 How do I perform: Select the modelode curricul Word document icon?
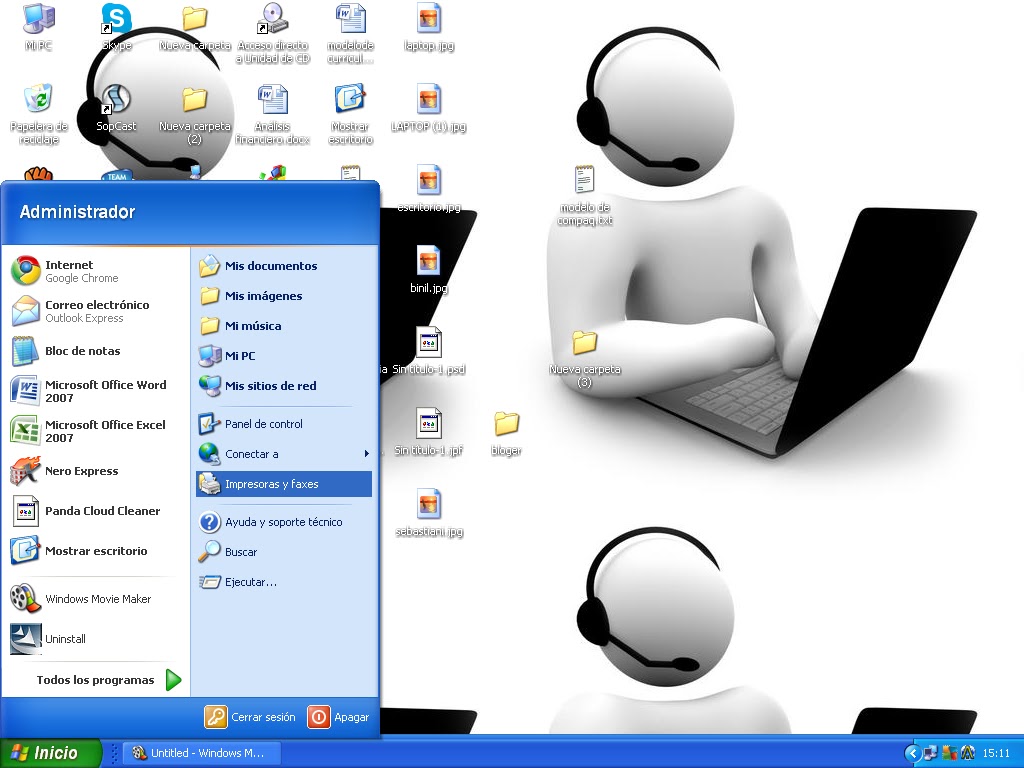[351, 33]
